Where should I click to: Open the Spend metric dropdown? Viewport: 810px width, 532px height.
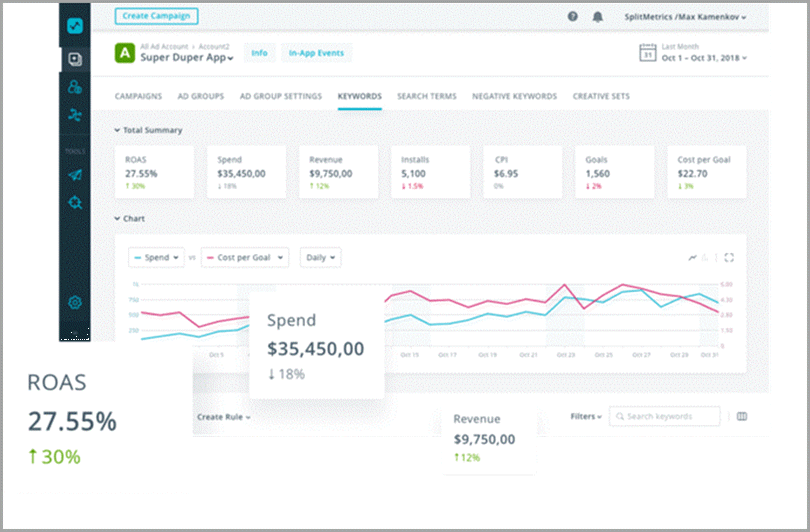[x=156, y=258]
